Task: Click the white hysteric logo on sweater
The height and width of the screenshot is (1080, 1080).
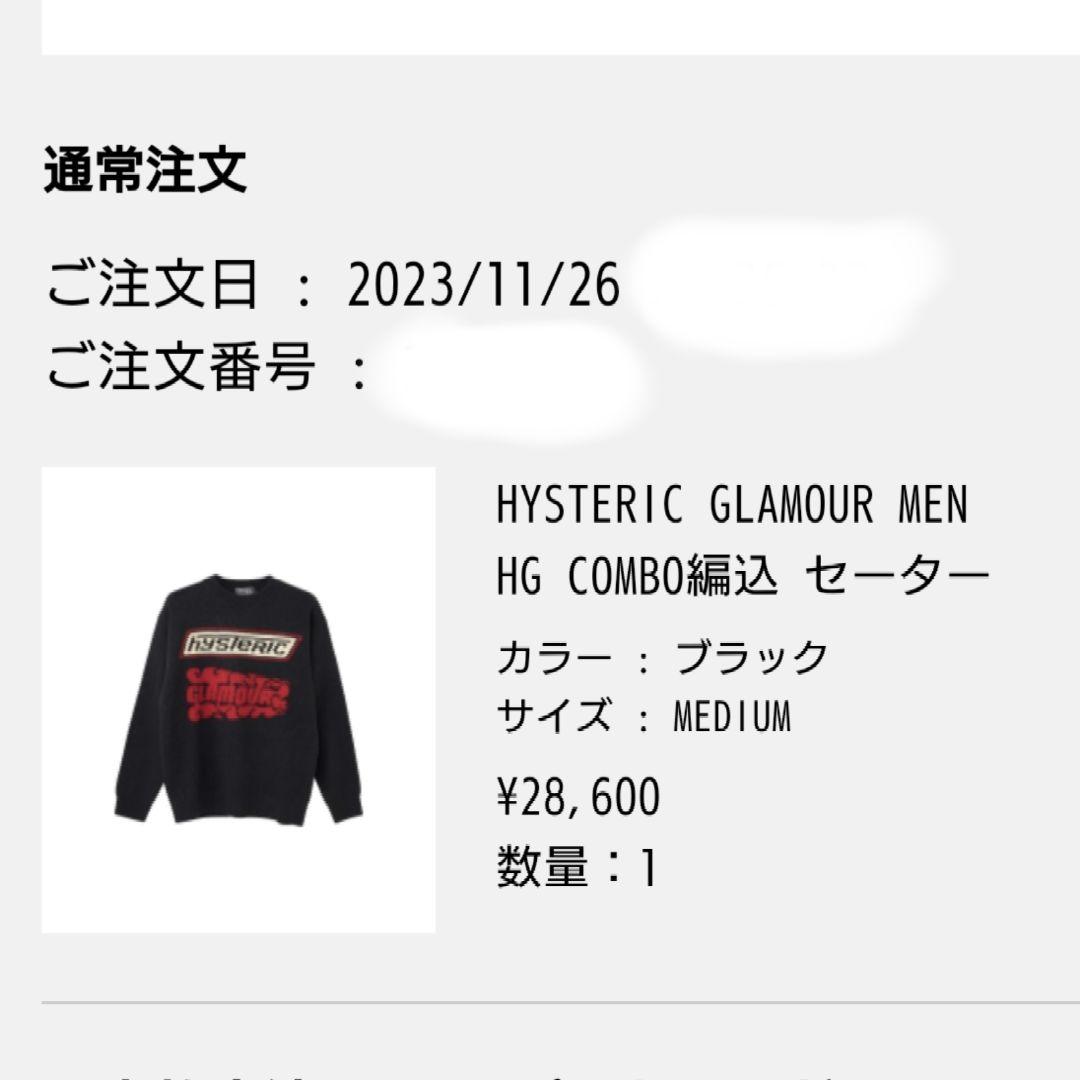Action: coord(240,645)
